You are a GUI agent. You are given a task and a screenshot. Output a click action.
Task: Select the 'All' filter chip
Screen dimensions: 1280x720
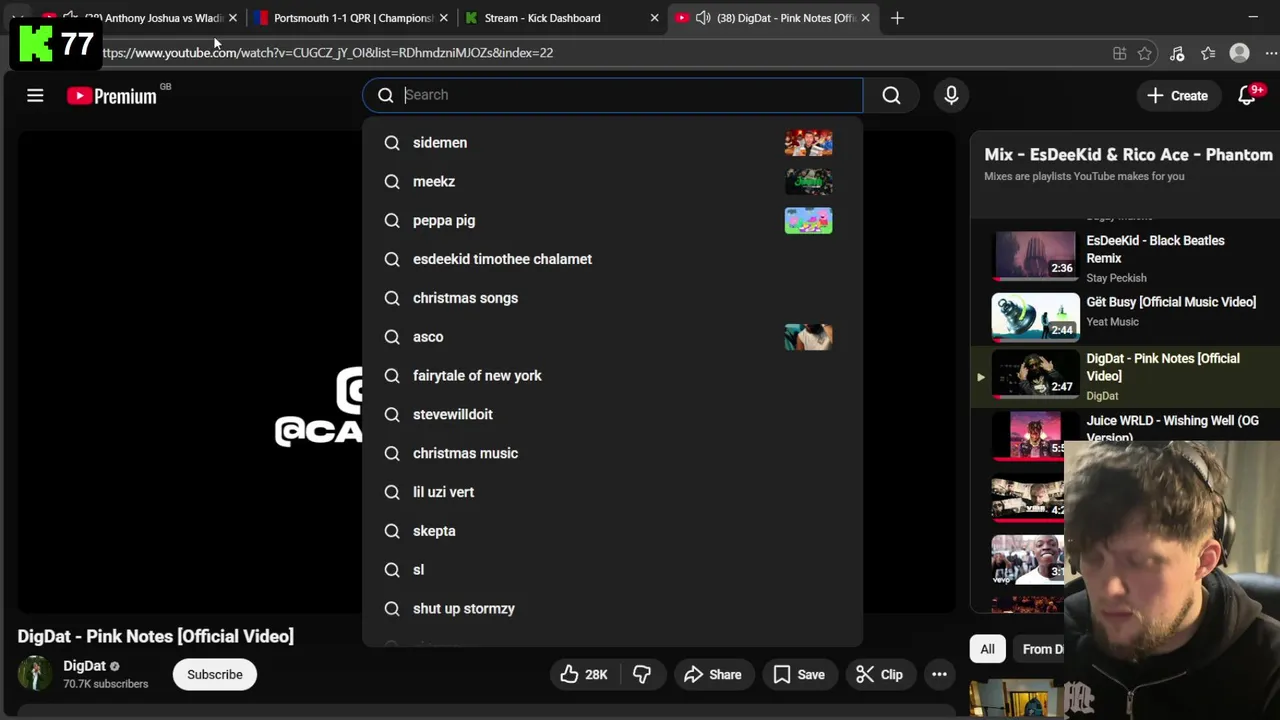pos(987,649)
